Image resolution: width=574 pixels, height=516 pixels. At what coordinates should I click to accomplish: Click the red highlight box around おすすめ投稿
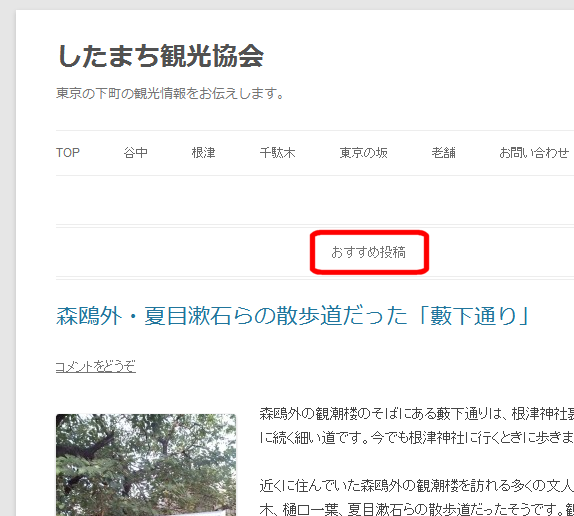tap(369, 252)
